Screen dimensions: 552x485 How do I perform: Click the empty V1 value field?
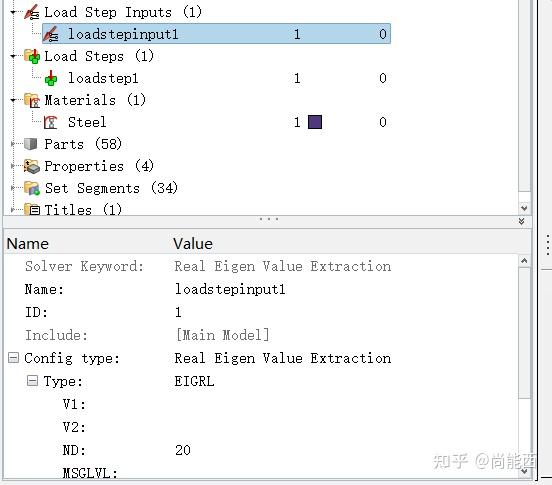345,404
